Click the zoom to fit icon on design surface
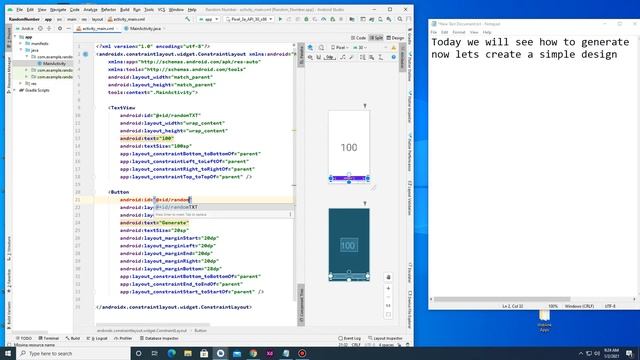The height and width of the screenshot is (360, 640). click(388, 315)
